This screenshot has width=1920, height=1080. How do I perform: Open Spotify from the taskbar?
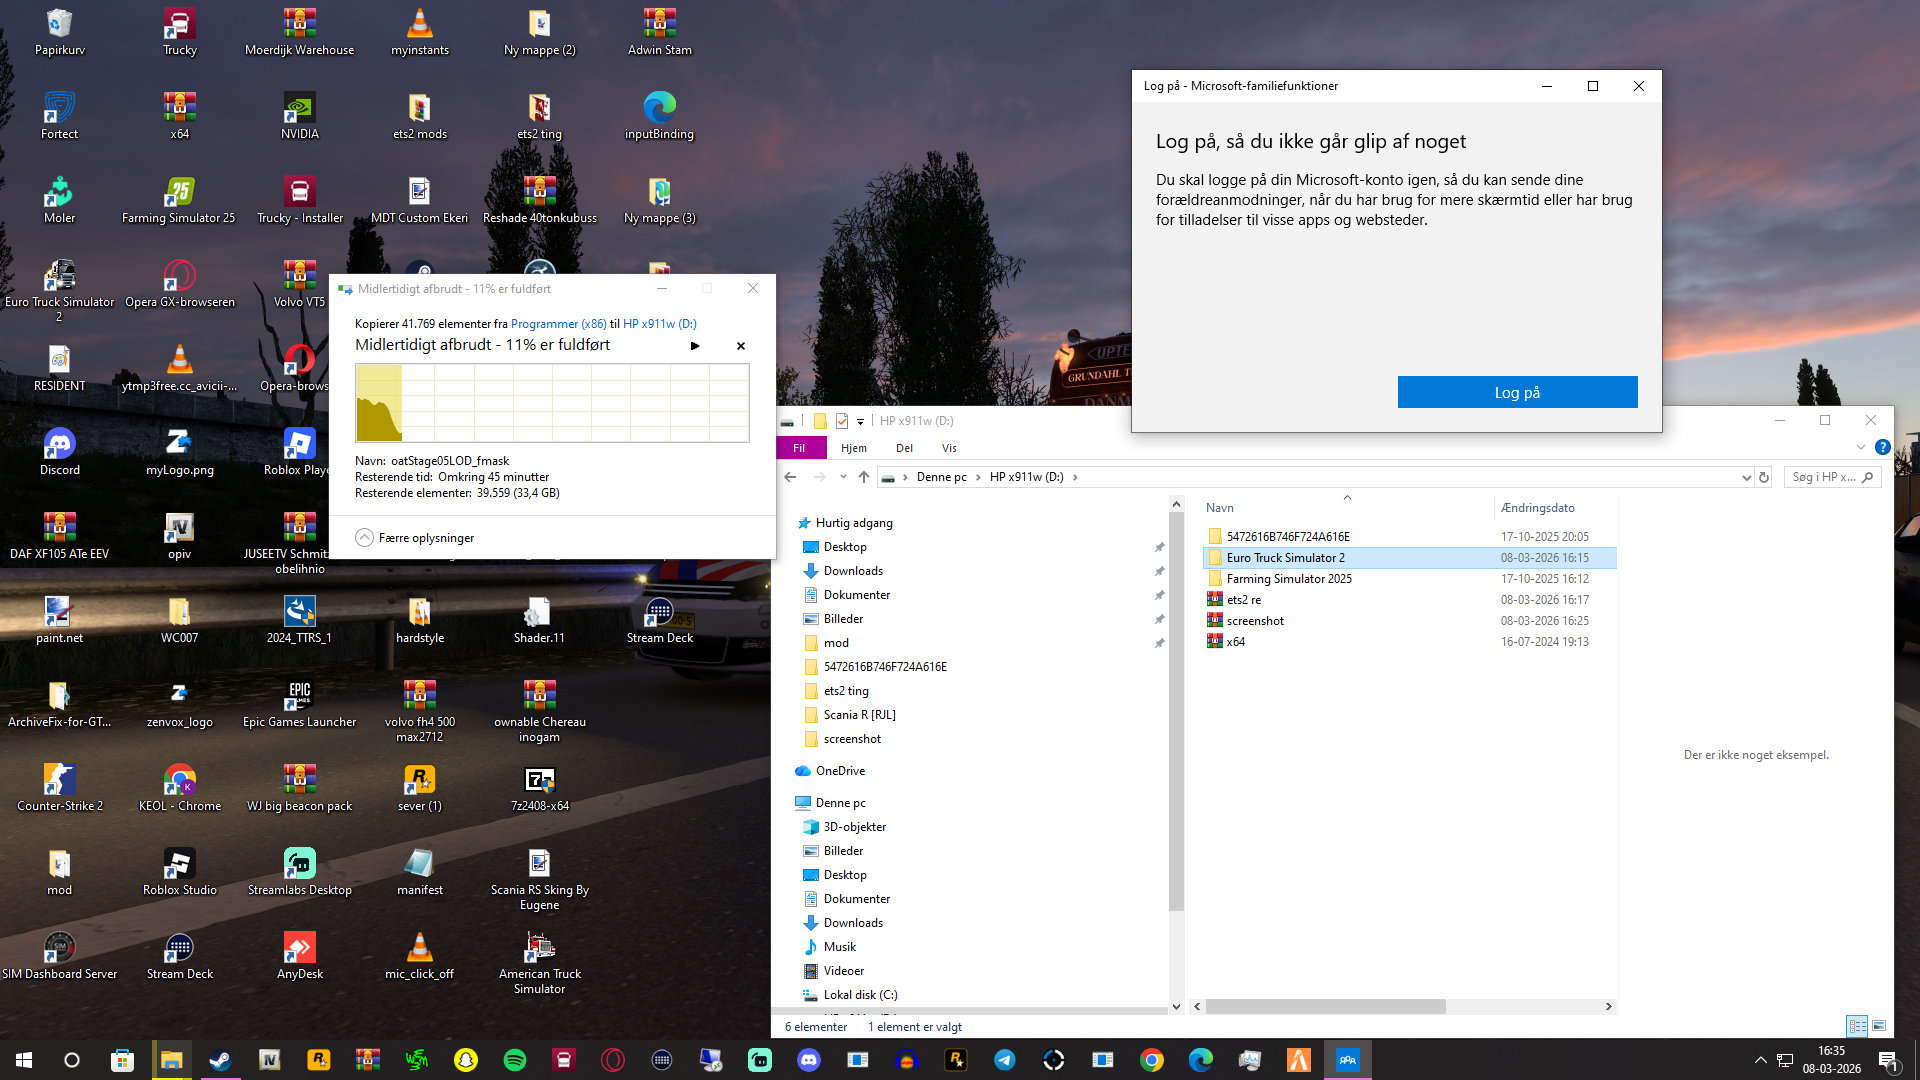[515, 1060]
